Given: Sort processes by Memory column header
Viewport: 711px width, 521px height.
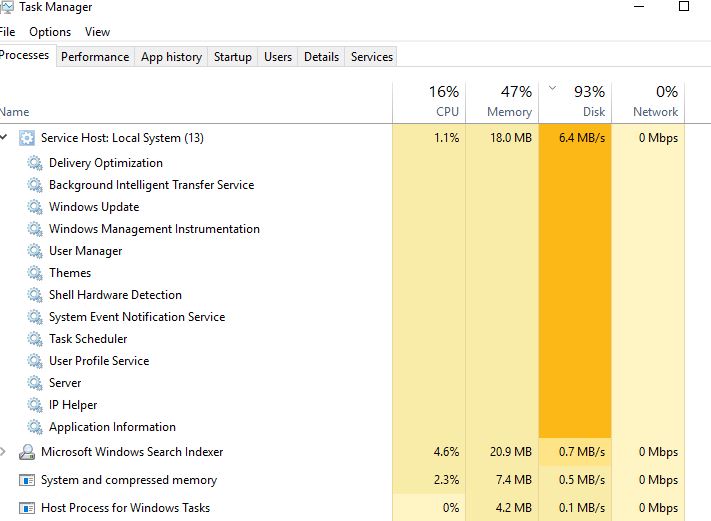Looking at the screenshot, I should click(509, 112).
